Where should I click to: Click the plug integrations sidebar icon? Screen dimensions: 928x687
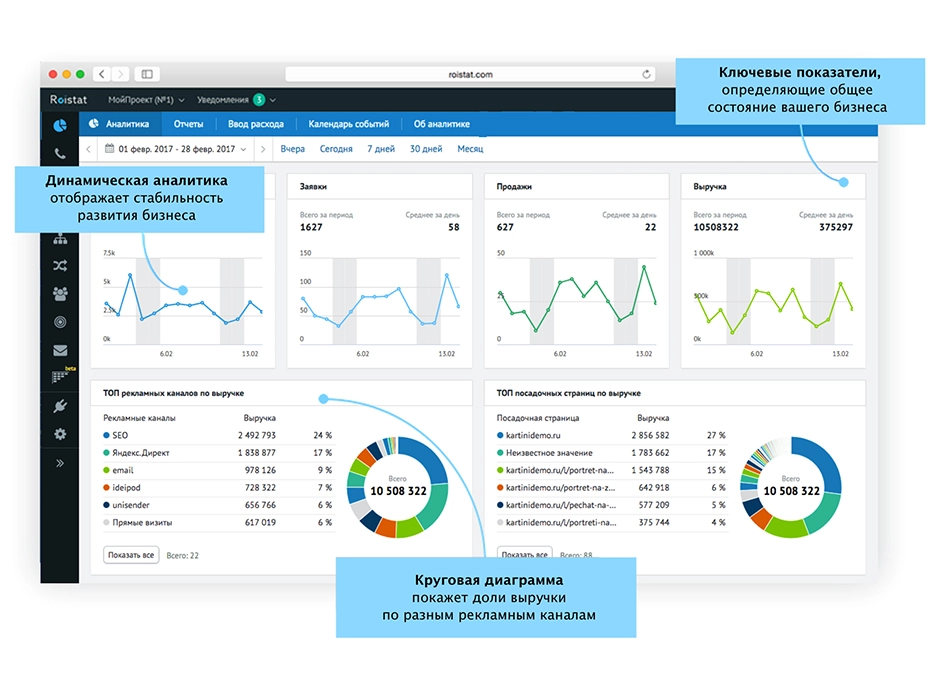pos(60,406)
